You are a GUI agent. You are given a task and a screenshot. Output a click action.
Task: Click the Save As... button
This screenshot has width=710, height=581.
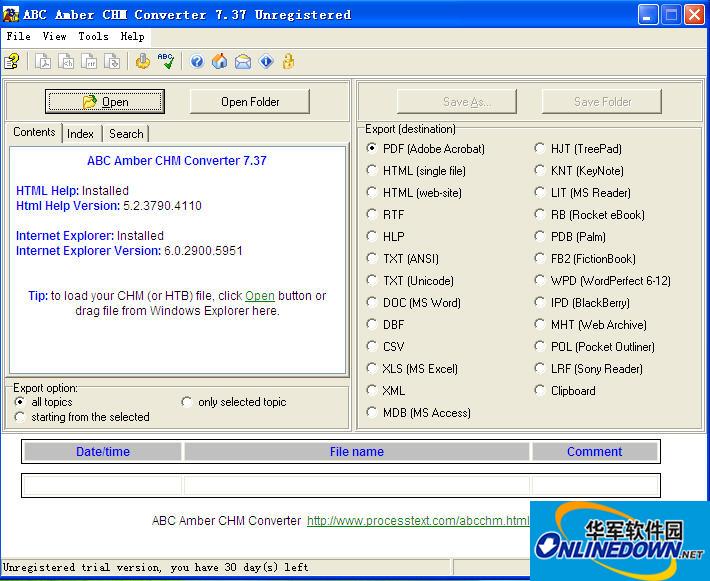(x=457, y=102)
